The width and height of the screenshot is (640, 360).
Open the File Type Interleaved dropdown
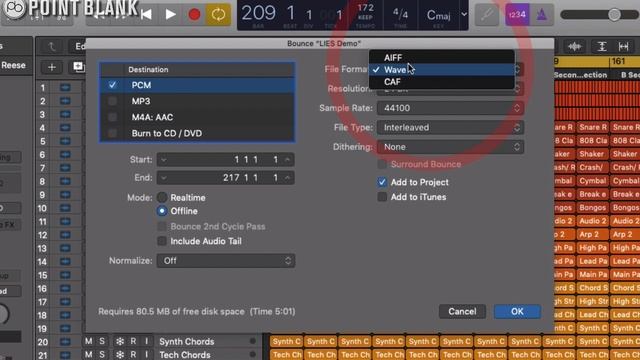point(450,127)
